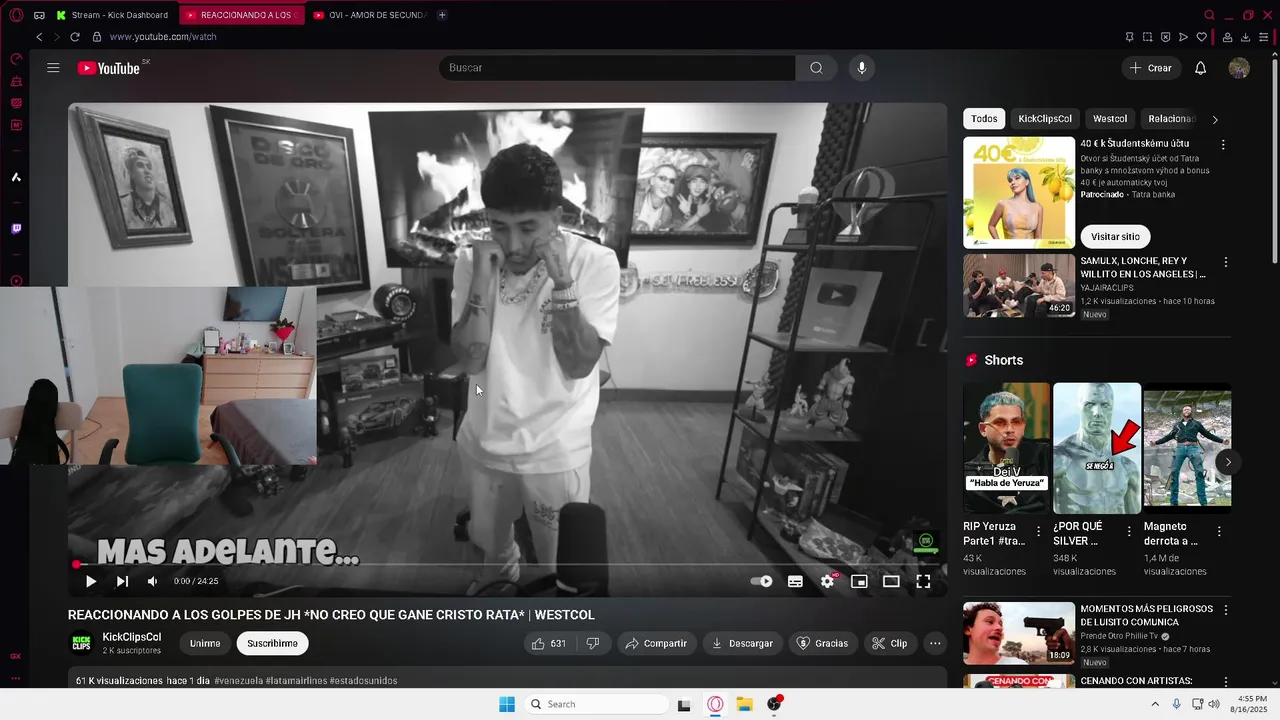Click the #venezuela hashtag link

[238, 681]
